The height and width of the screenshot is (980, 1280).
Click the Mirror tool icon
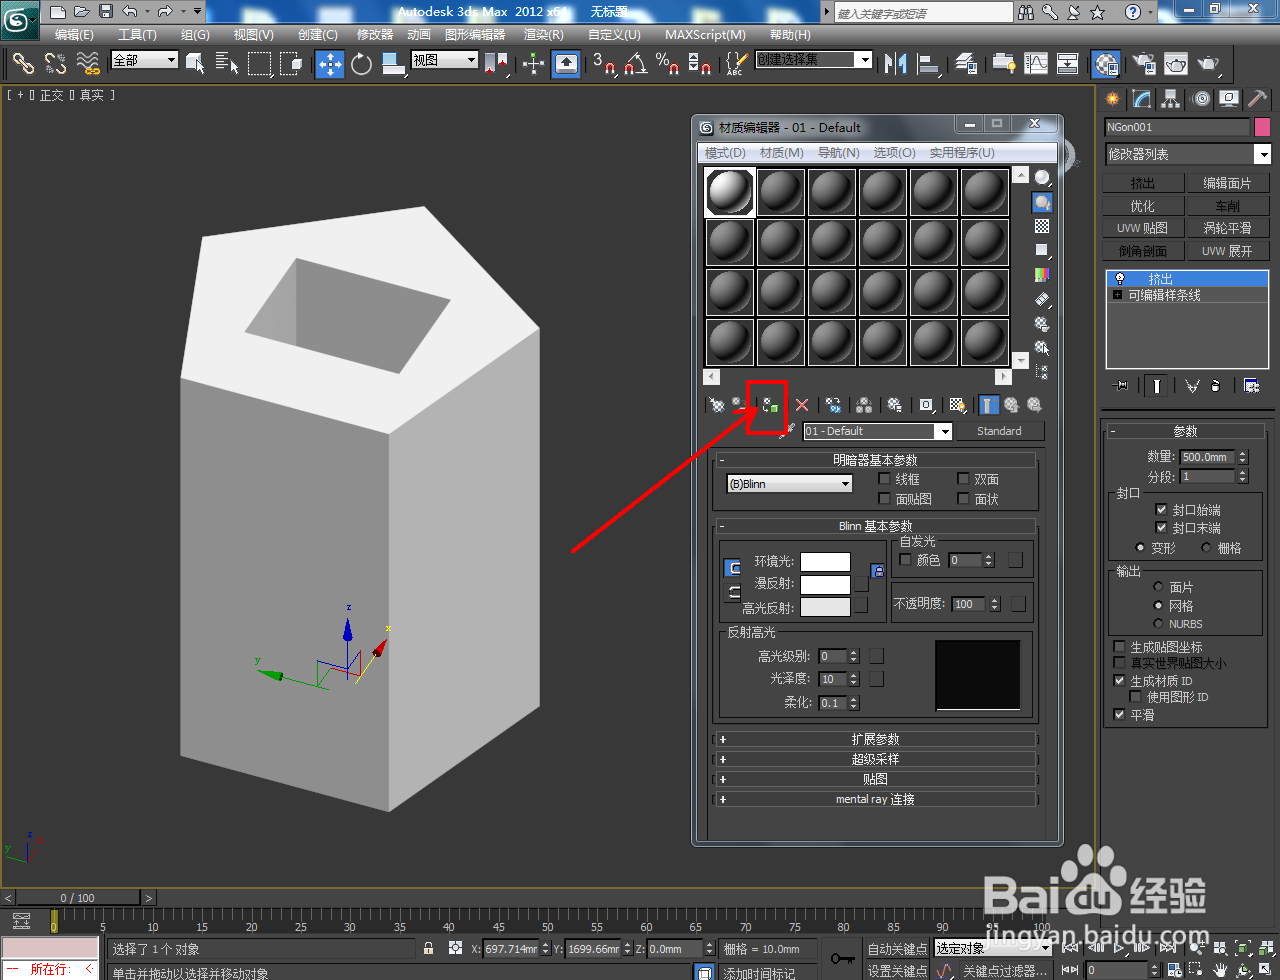tap(895, 64)
